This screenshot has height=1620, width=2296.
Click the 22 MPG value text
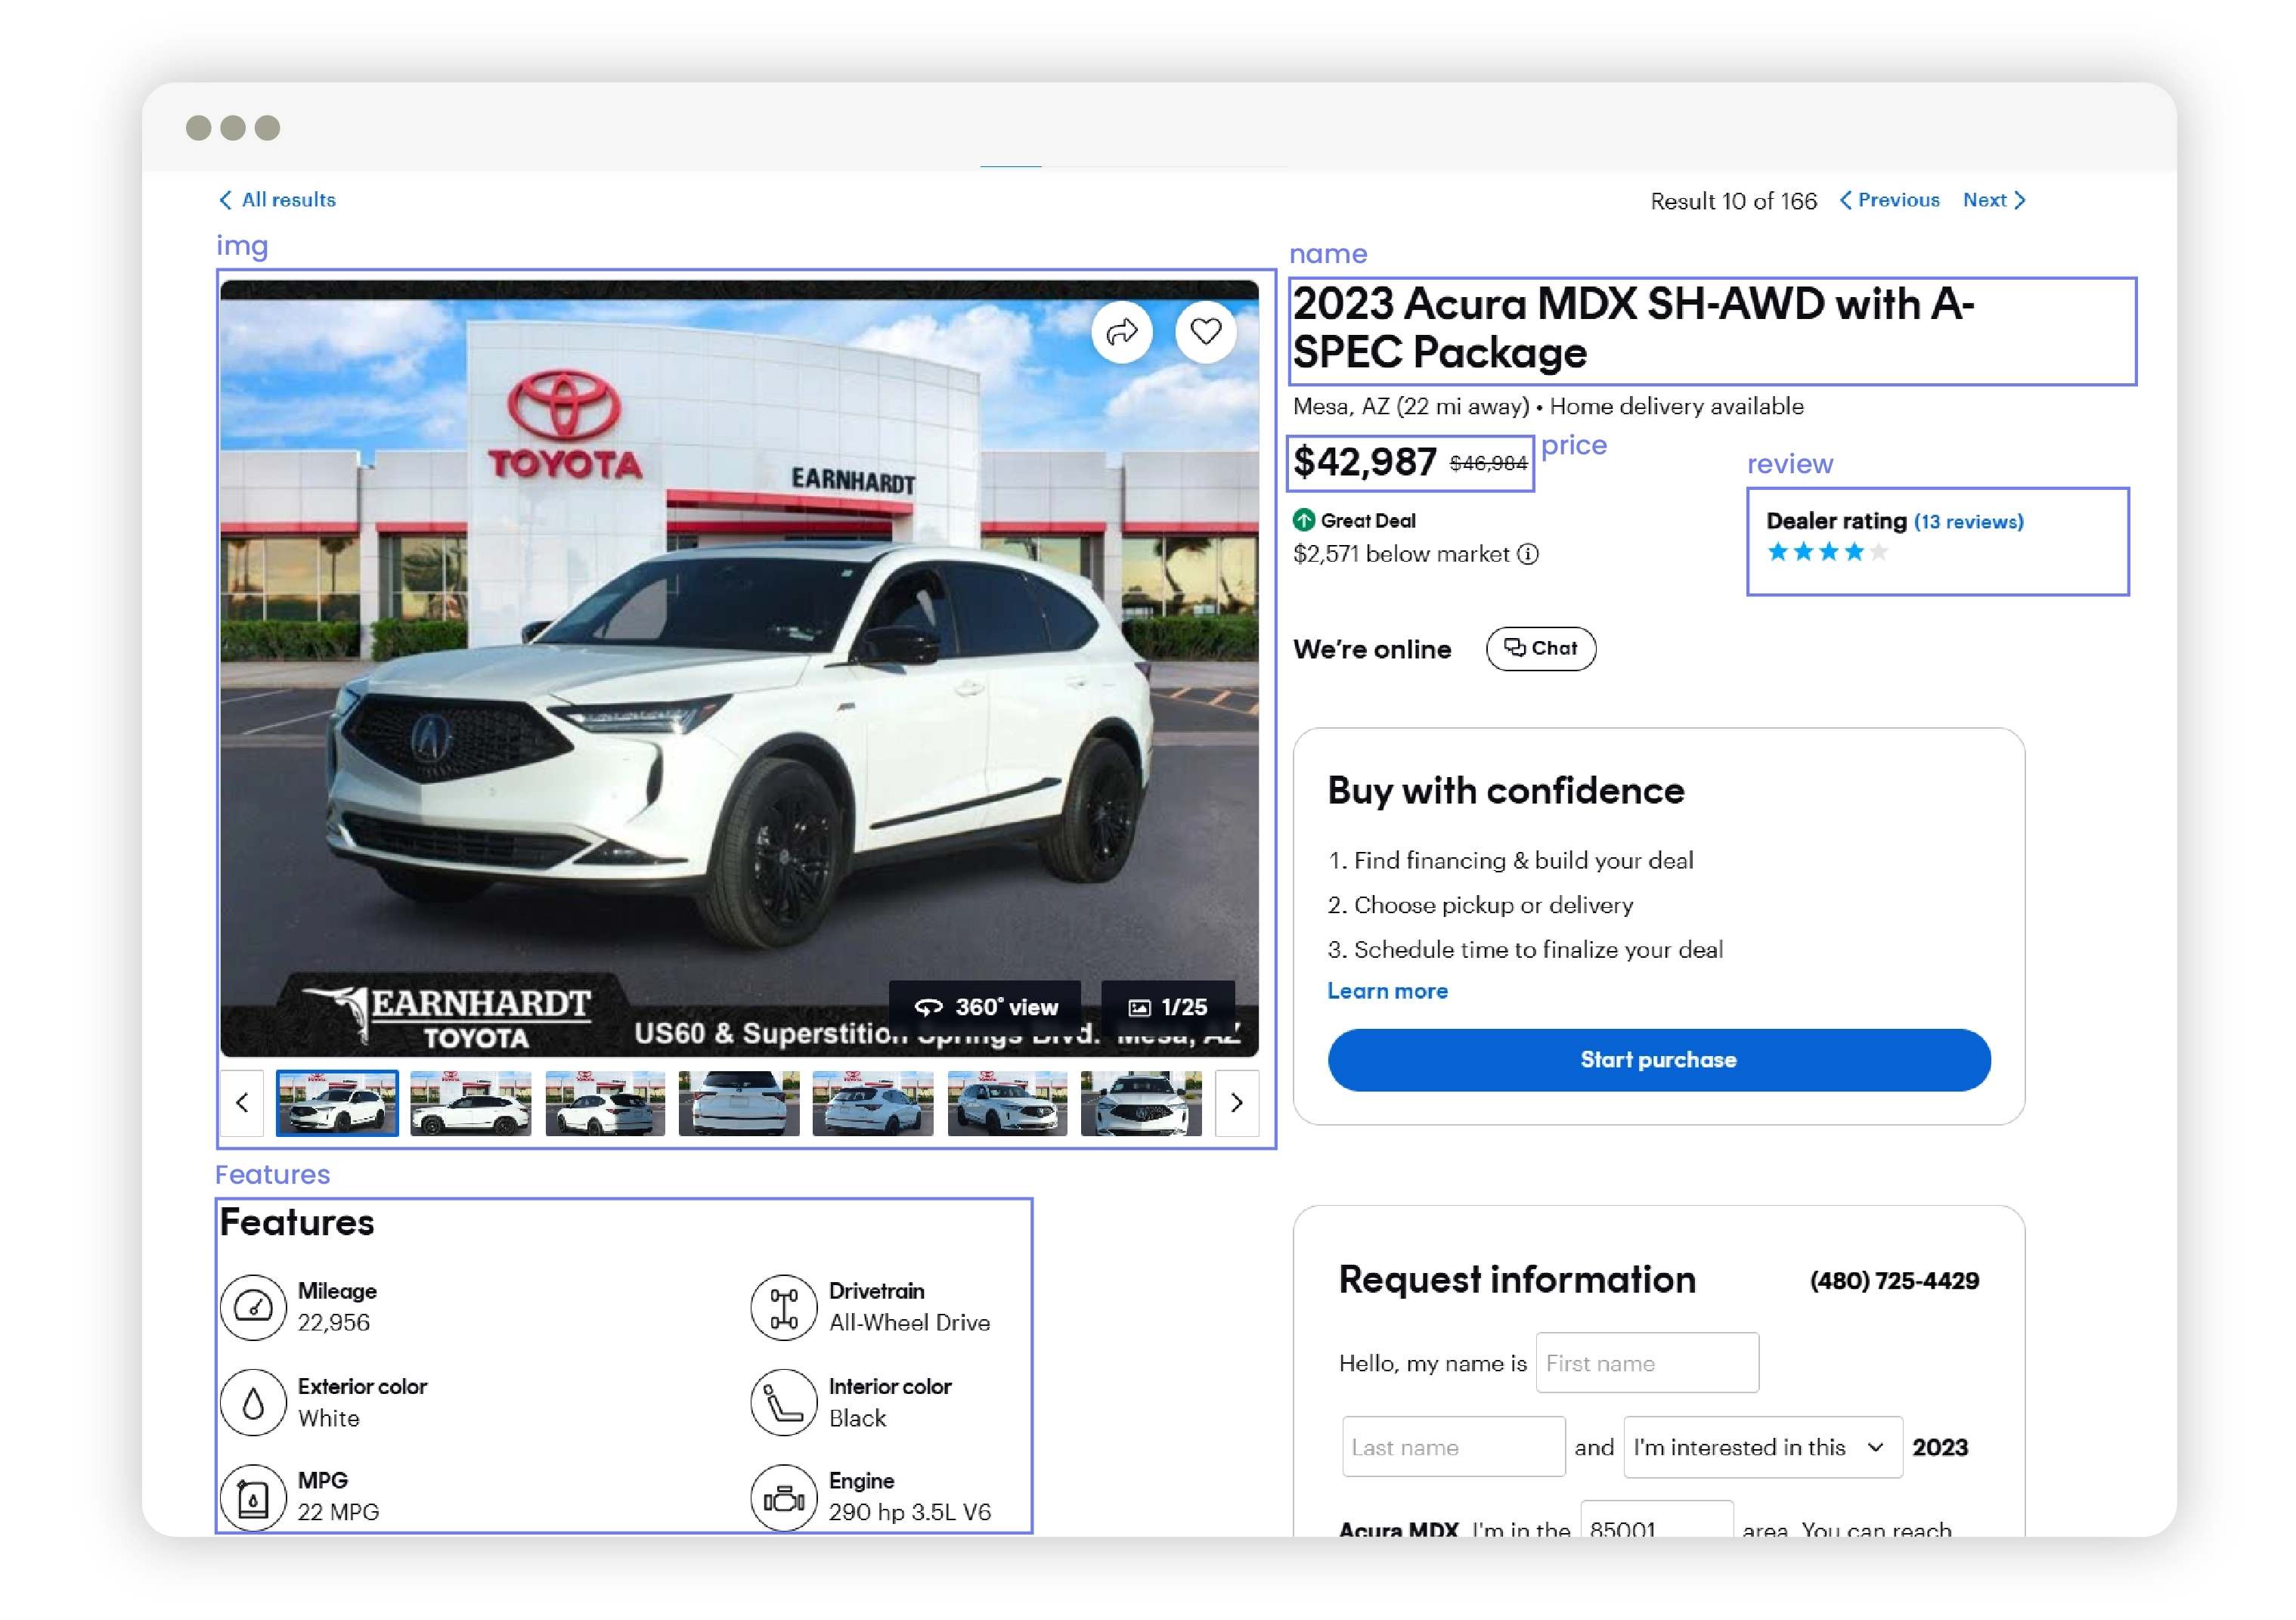[338, 1512]
